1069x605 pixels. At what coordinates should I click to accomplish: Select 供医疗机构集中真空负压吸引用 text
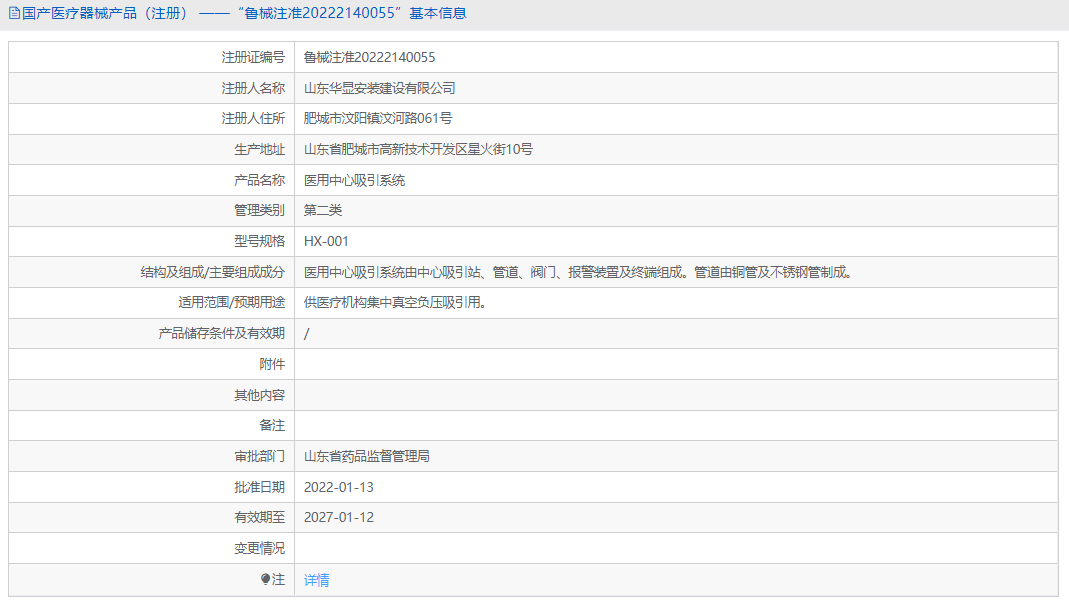[x=395, y=302]
